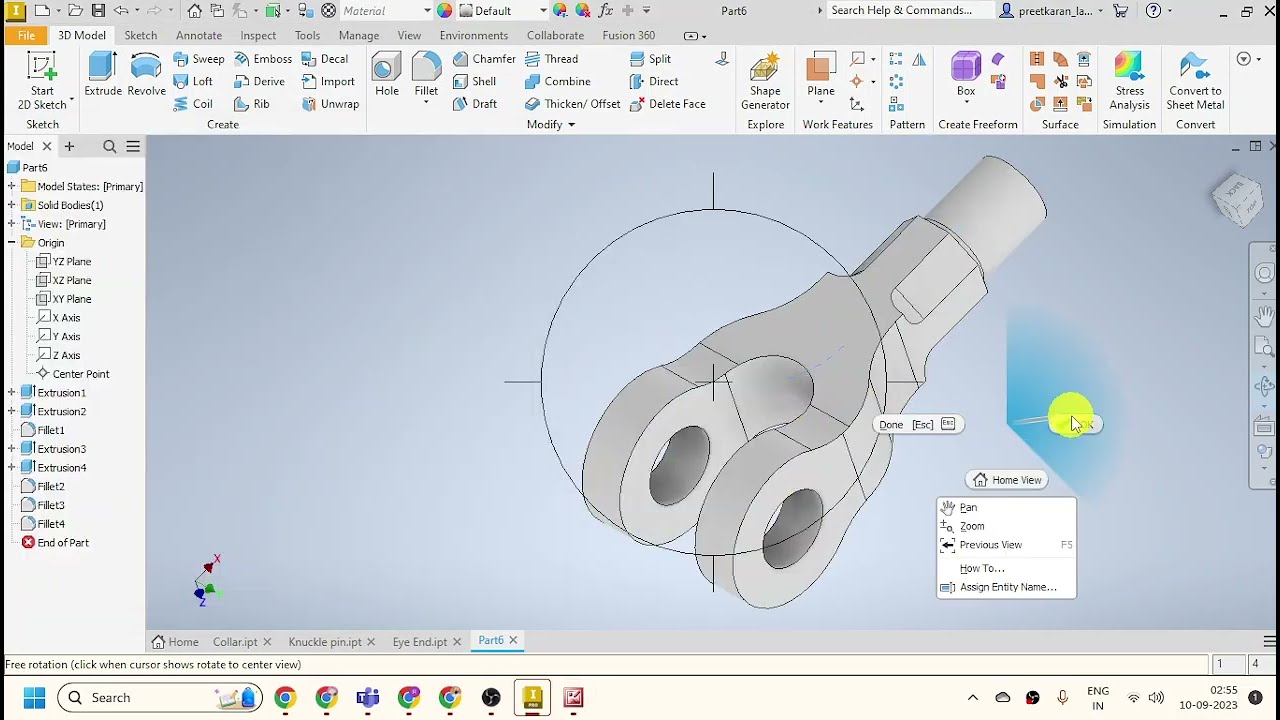Image resolution: width=1280 pixels, height=720 pixels.
Task: Select the Hole tool
Action: tap(386, 75)
